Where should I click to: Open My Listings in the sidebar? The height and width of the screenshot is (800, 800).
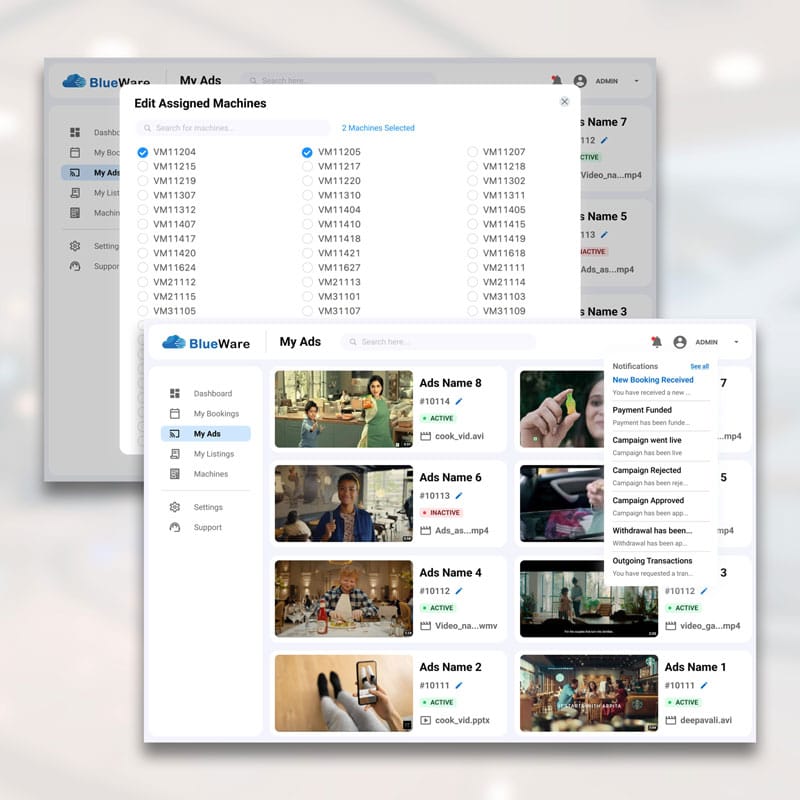(x=213, y=454)
